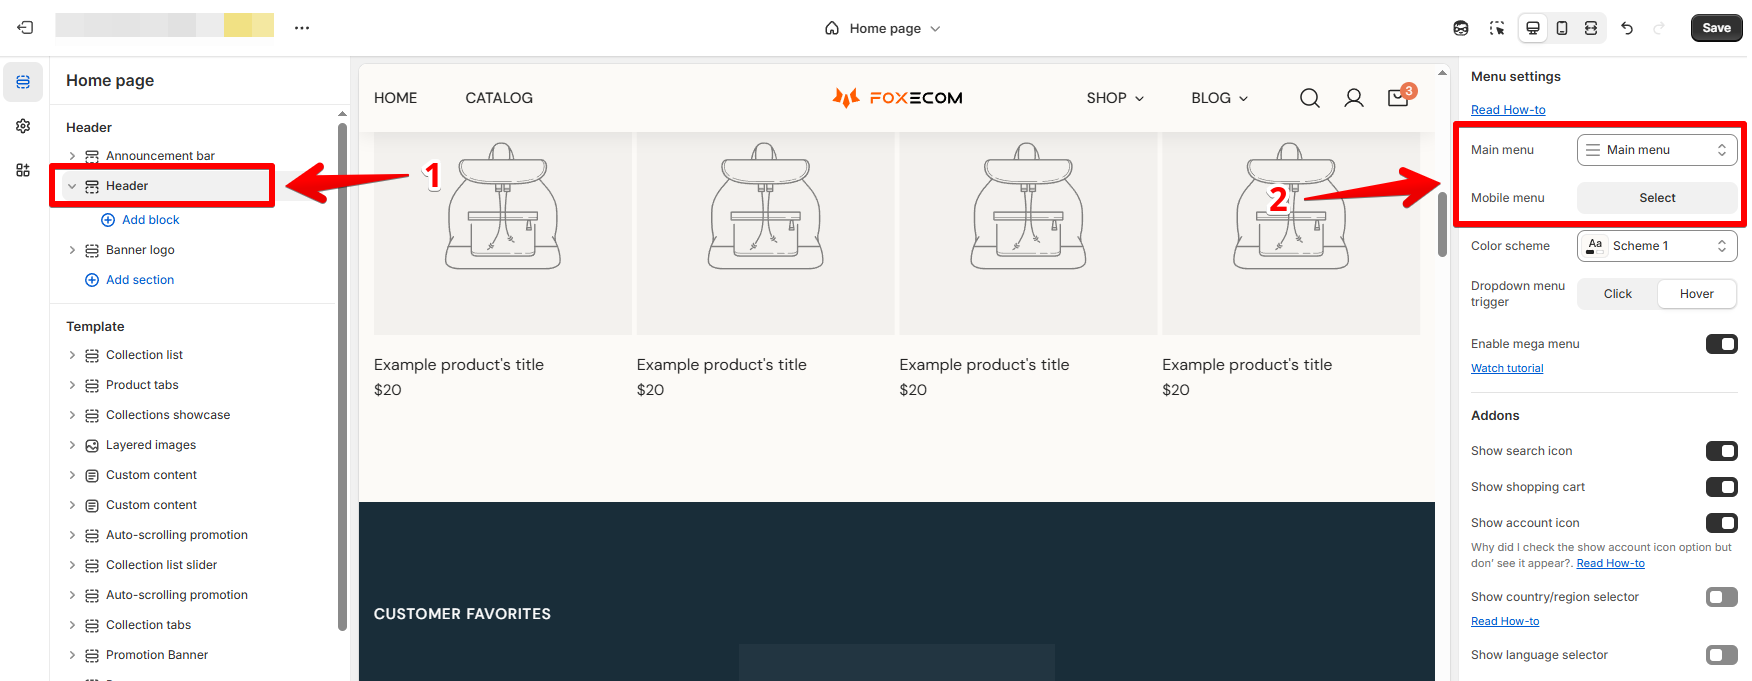Switch to mobile preview icon
The width and height of the screenshot is (1752, 681).
[1562, 28]
